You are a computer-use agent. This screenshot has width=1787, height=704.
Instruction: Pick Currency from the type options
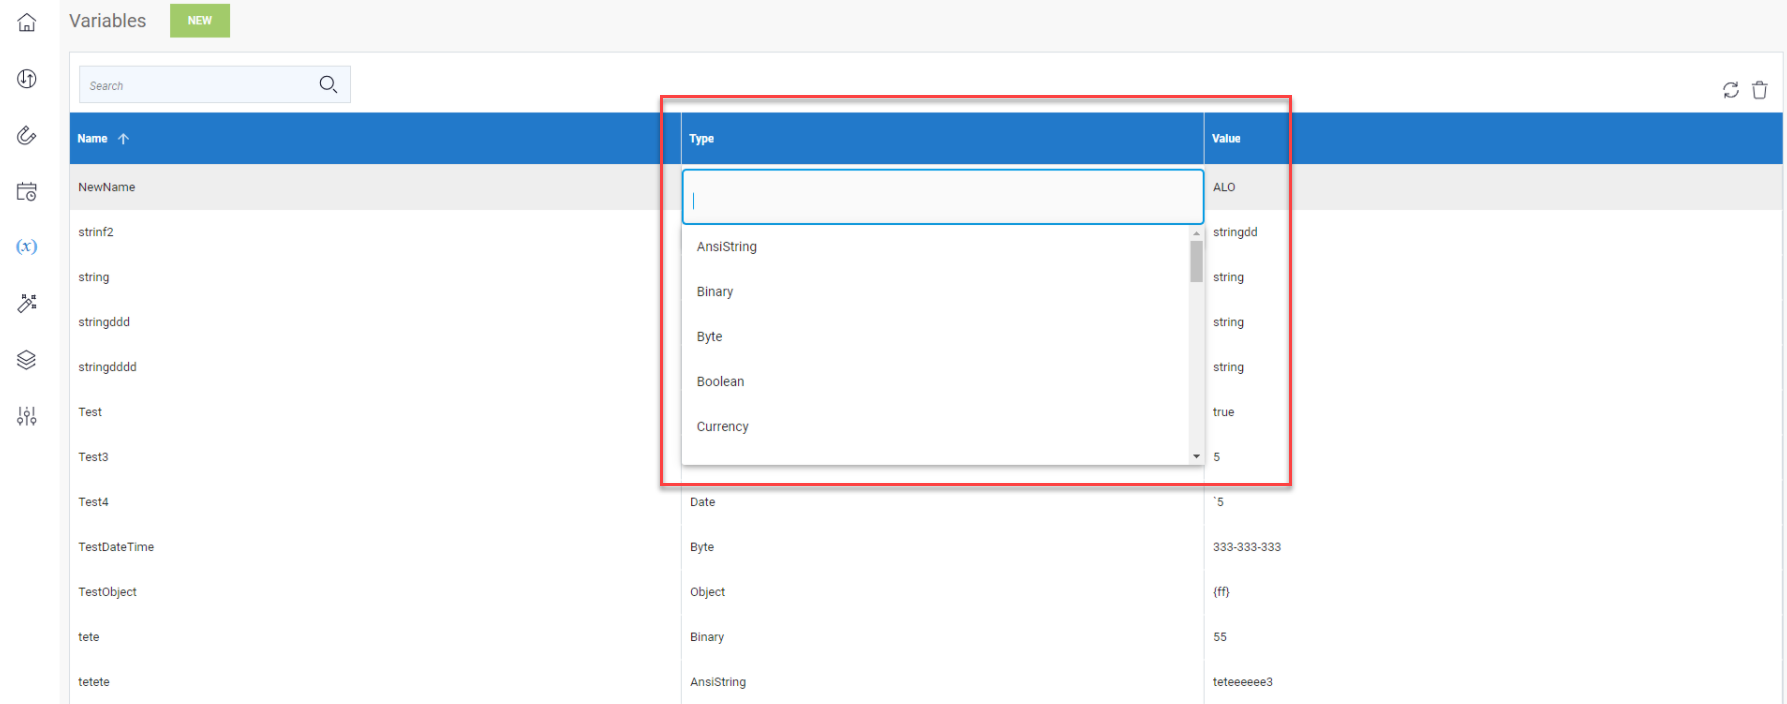tap(722, 427)
